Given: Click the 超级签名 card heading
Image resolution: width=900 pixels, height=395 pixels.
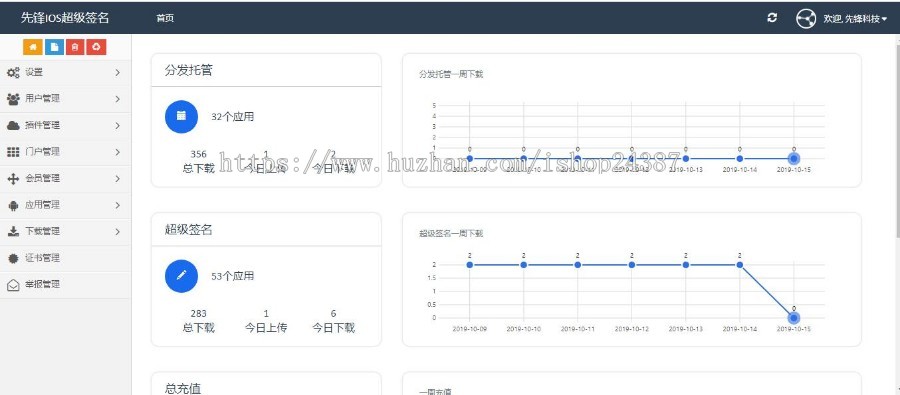Looking at the screenshot, I should tap(189, 230).
